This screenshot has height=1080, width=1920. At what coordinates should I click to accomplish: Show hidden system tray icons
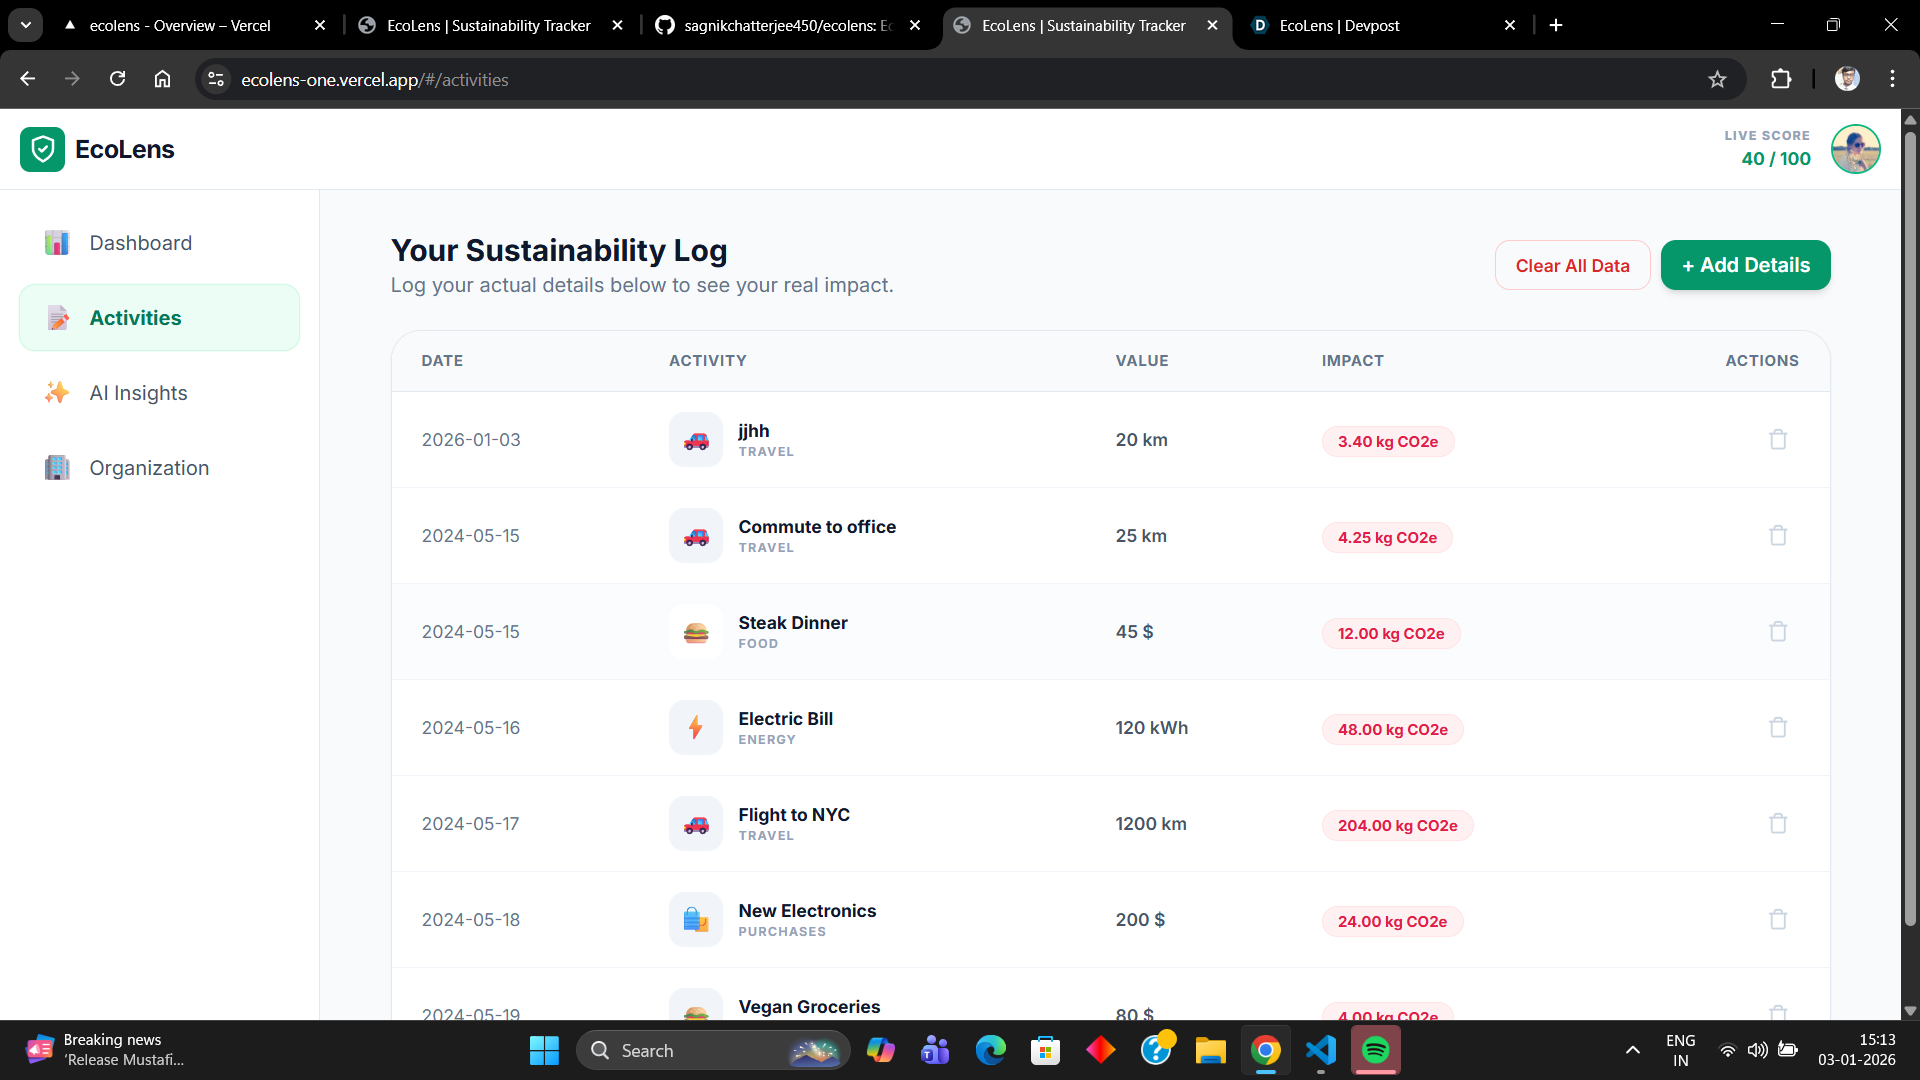[1632, 1050]
